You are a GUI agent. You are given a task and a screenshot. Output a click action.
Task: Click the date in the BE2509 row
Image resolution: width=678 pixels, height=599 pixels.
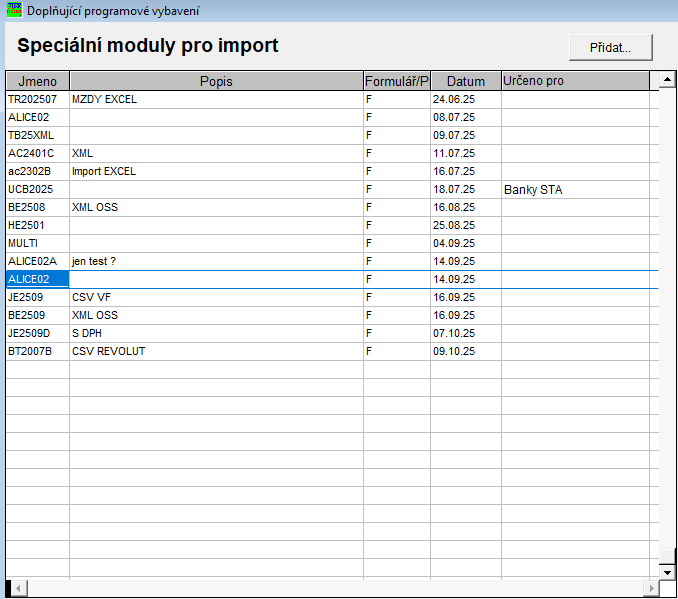pos(466,316)
